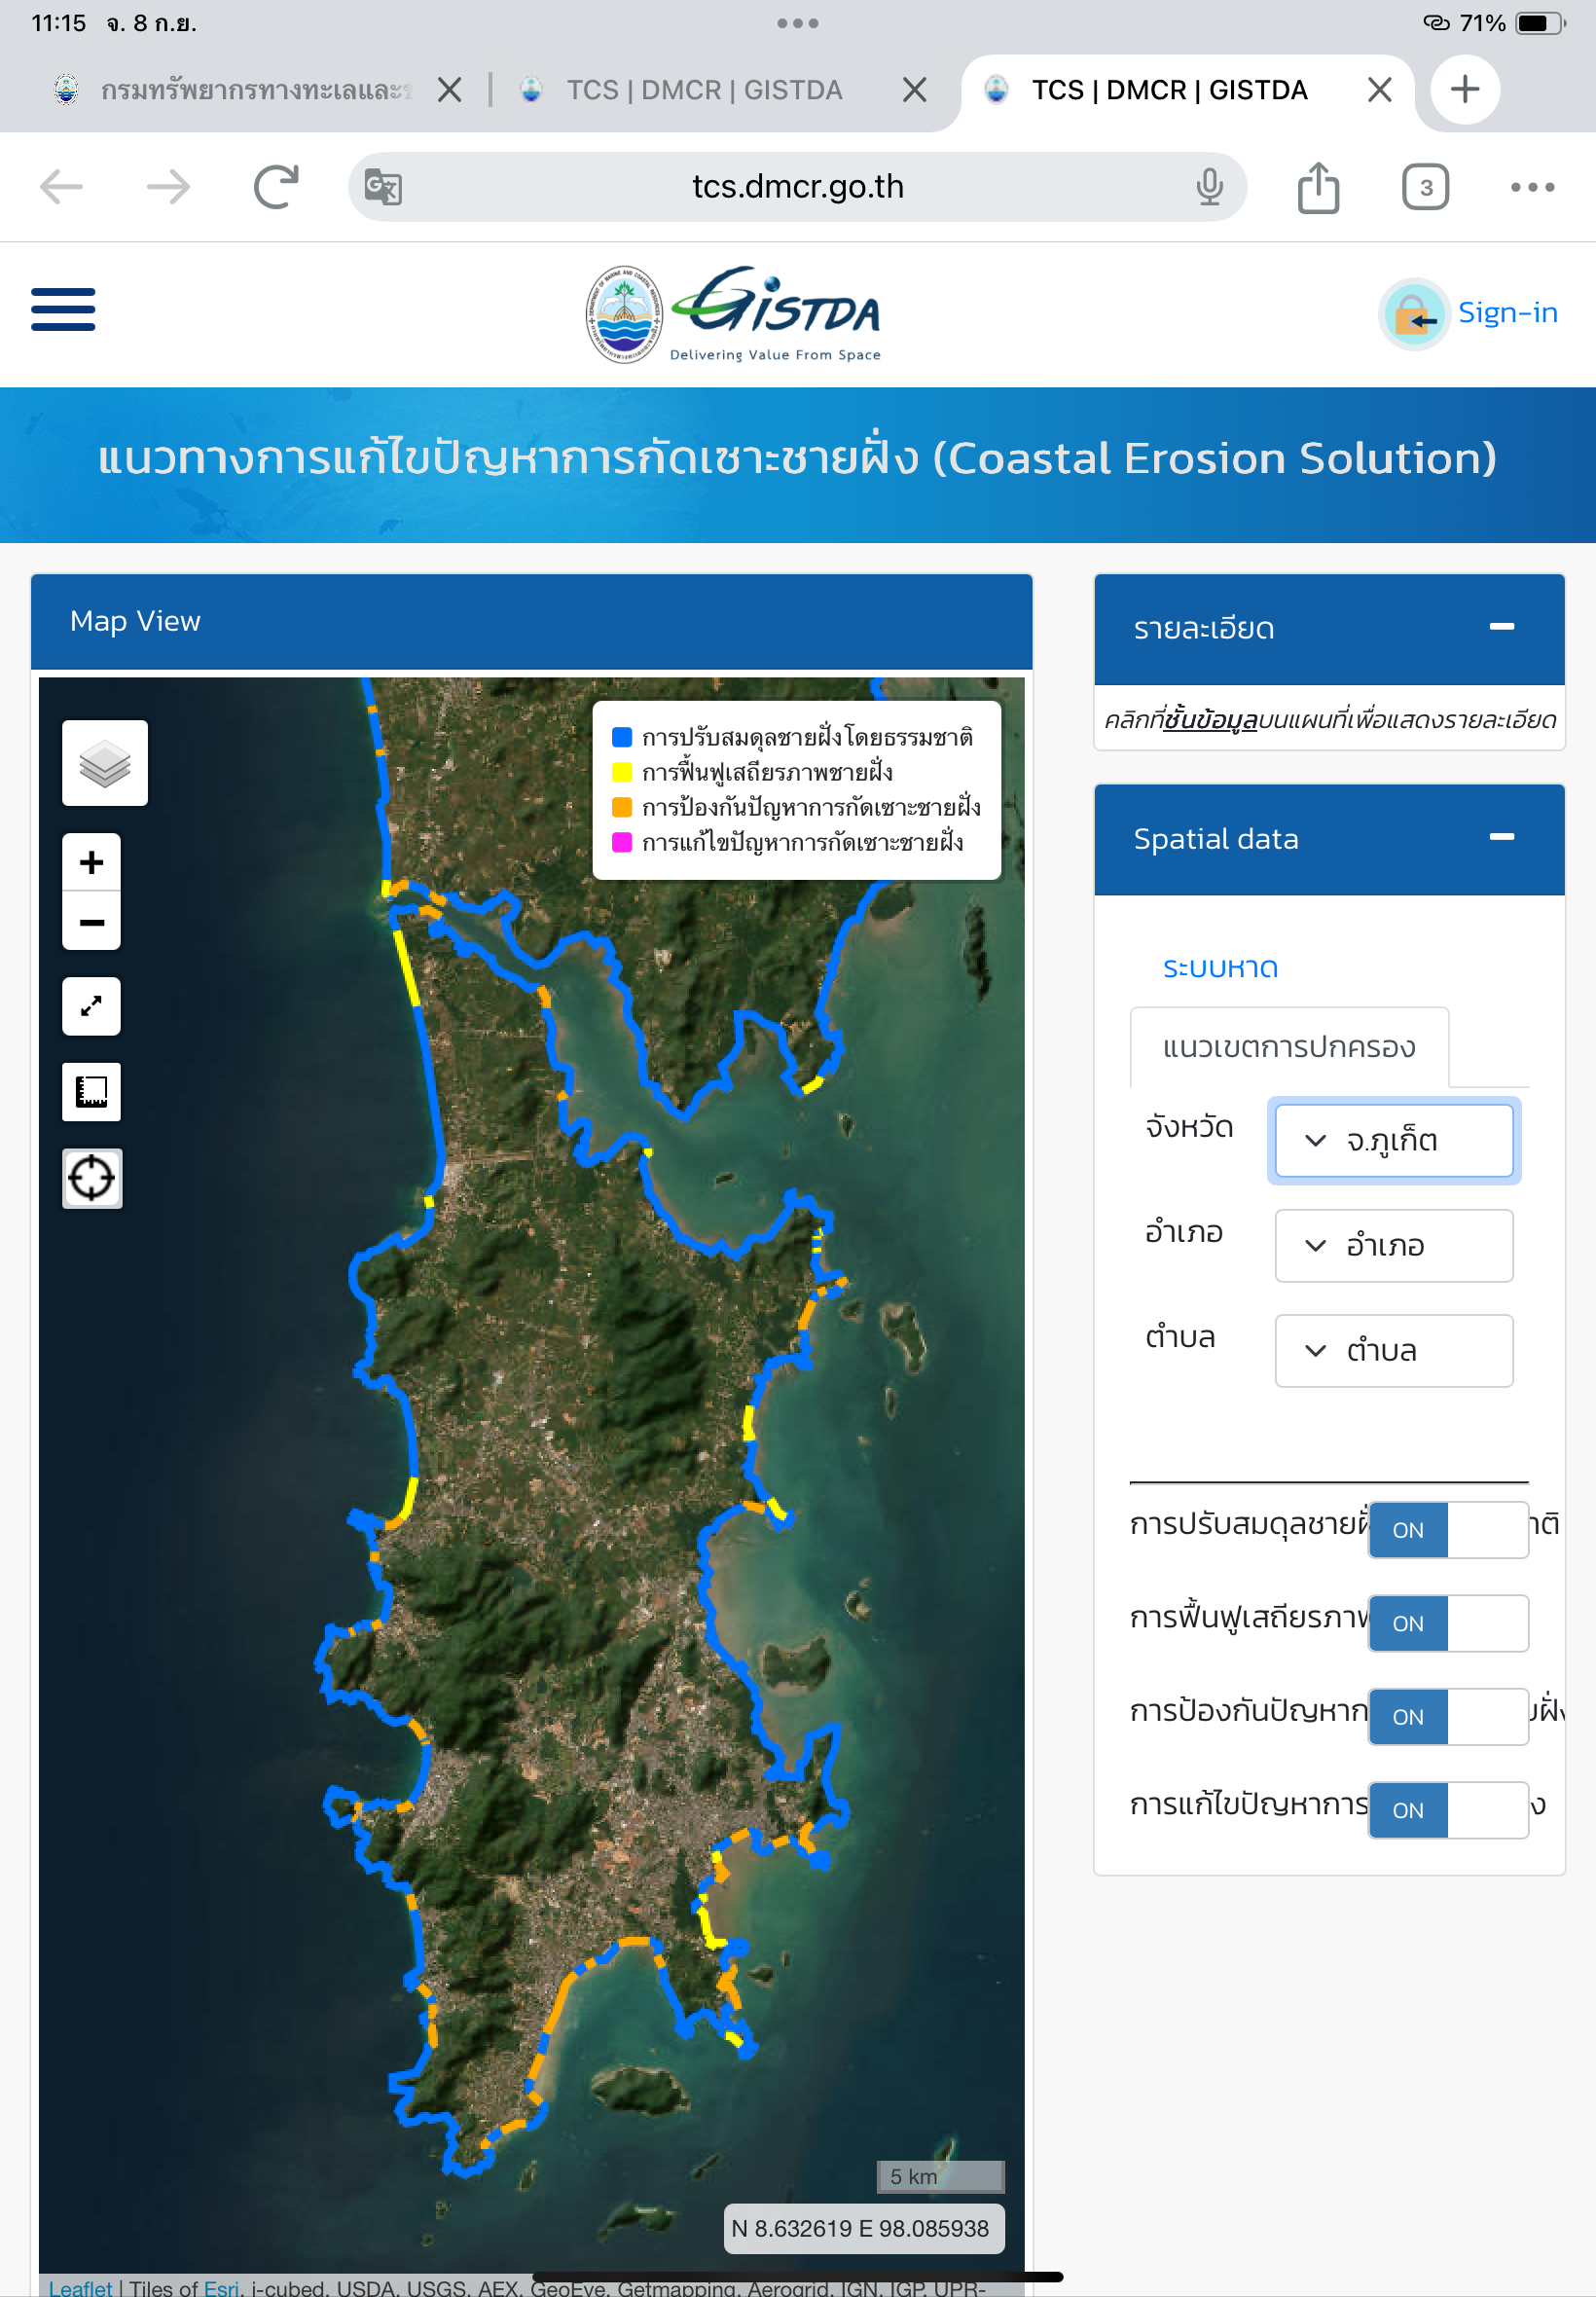The width and height of the screenshot is (1596, 2297).
Task: Switch to the ระบบหาด tab
Action: [1219, 968]
